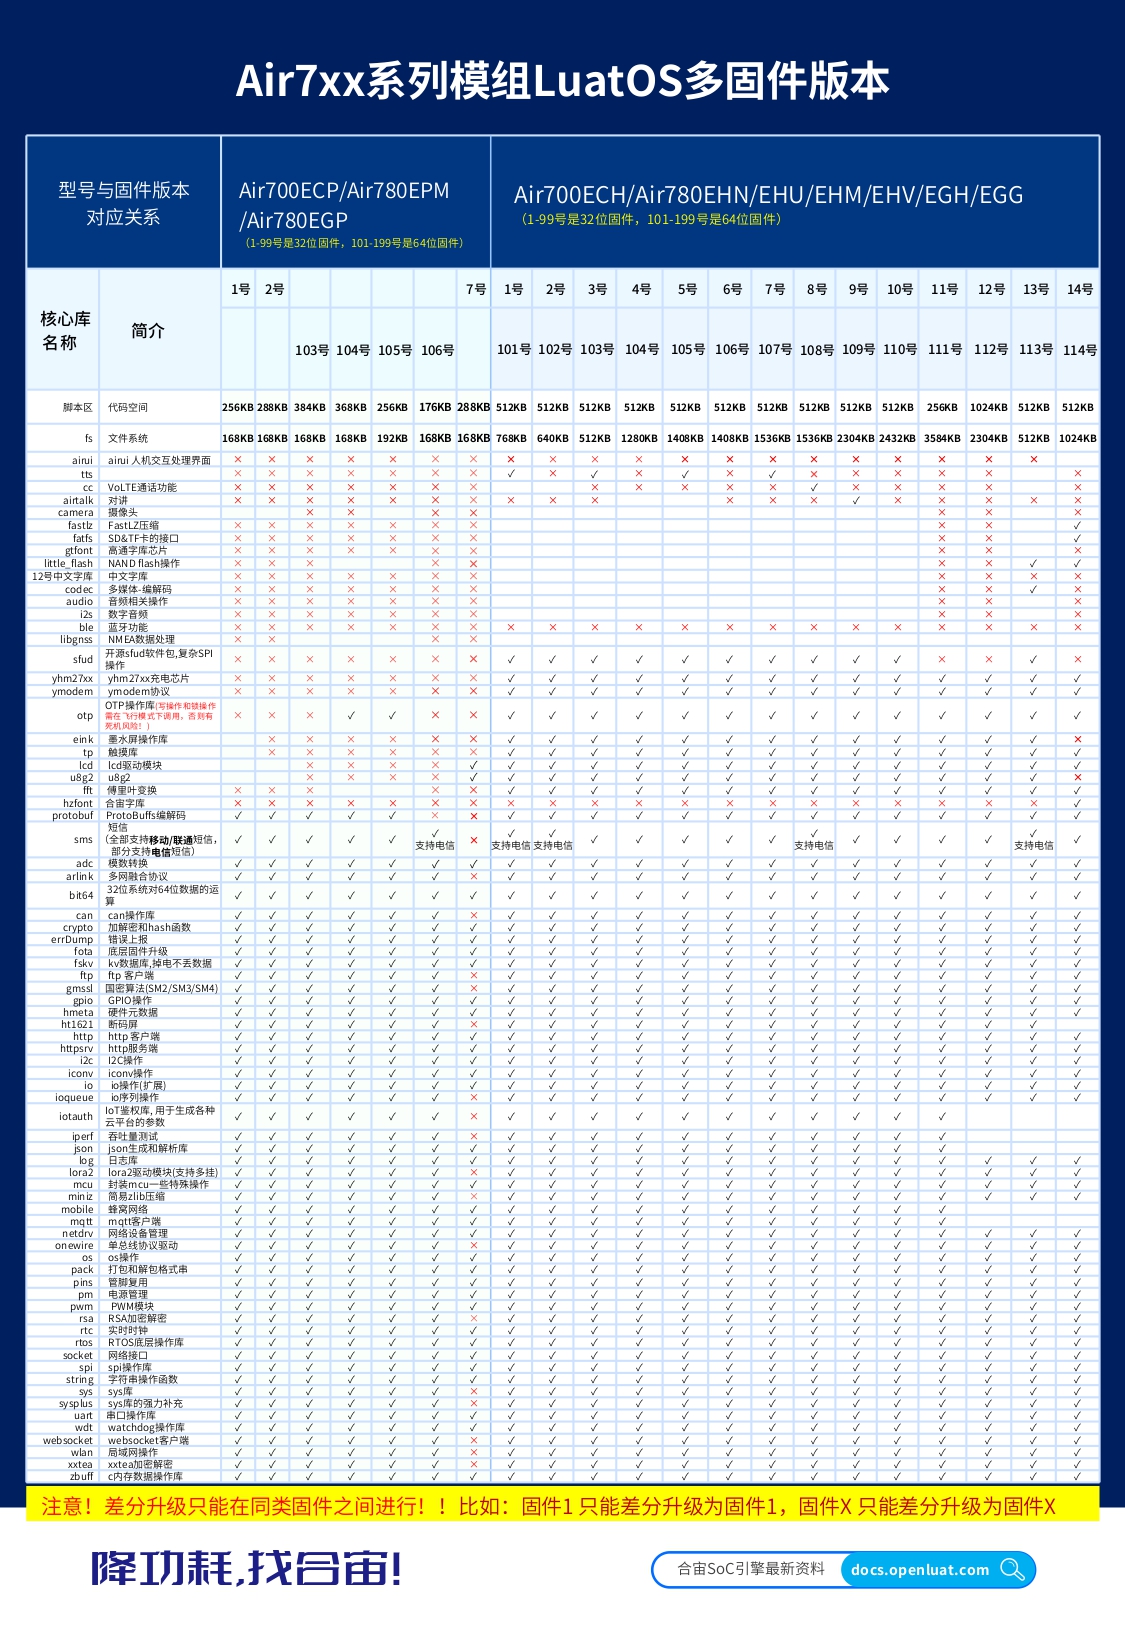Image resolution: width=1125 pixels, height=1625 pixels.
Task: Click the 核心库名称 column header
Action: click(x=65, y=330)
